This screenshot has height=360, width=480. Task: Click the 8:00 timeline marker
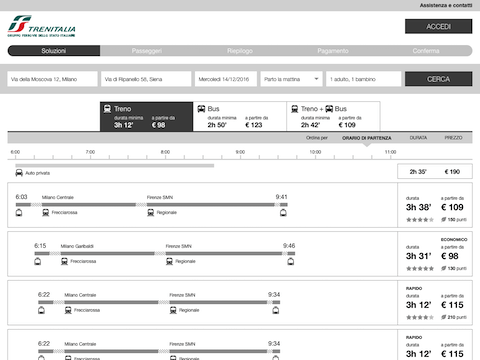pyautogui.click(x=165, y=152)
